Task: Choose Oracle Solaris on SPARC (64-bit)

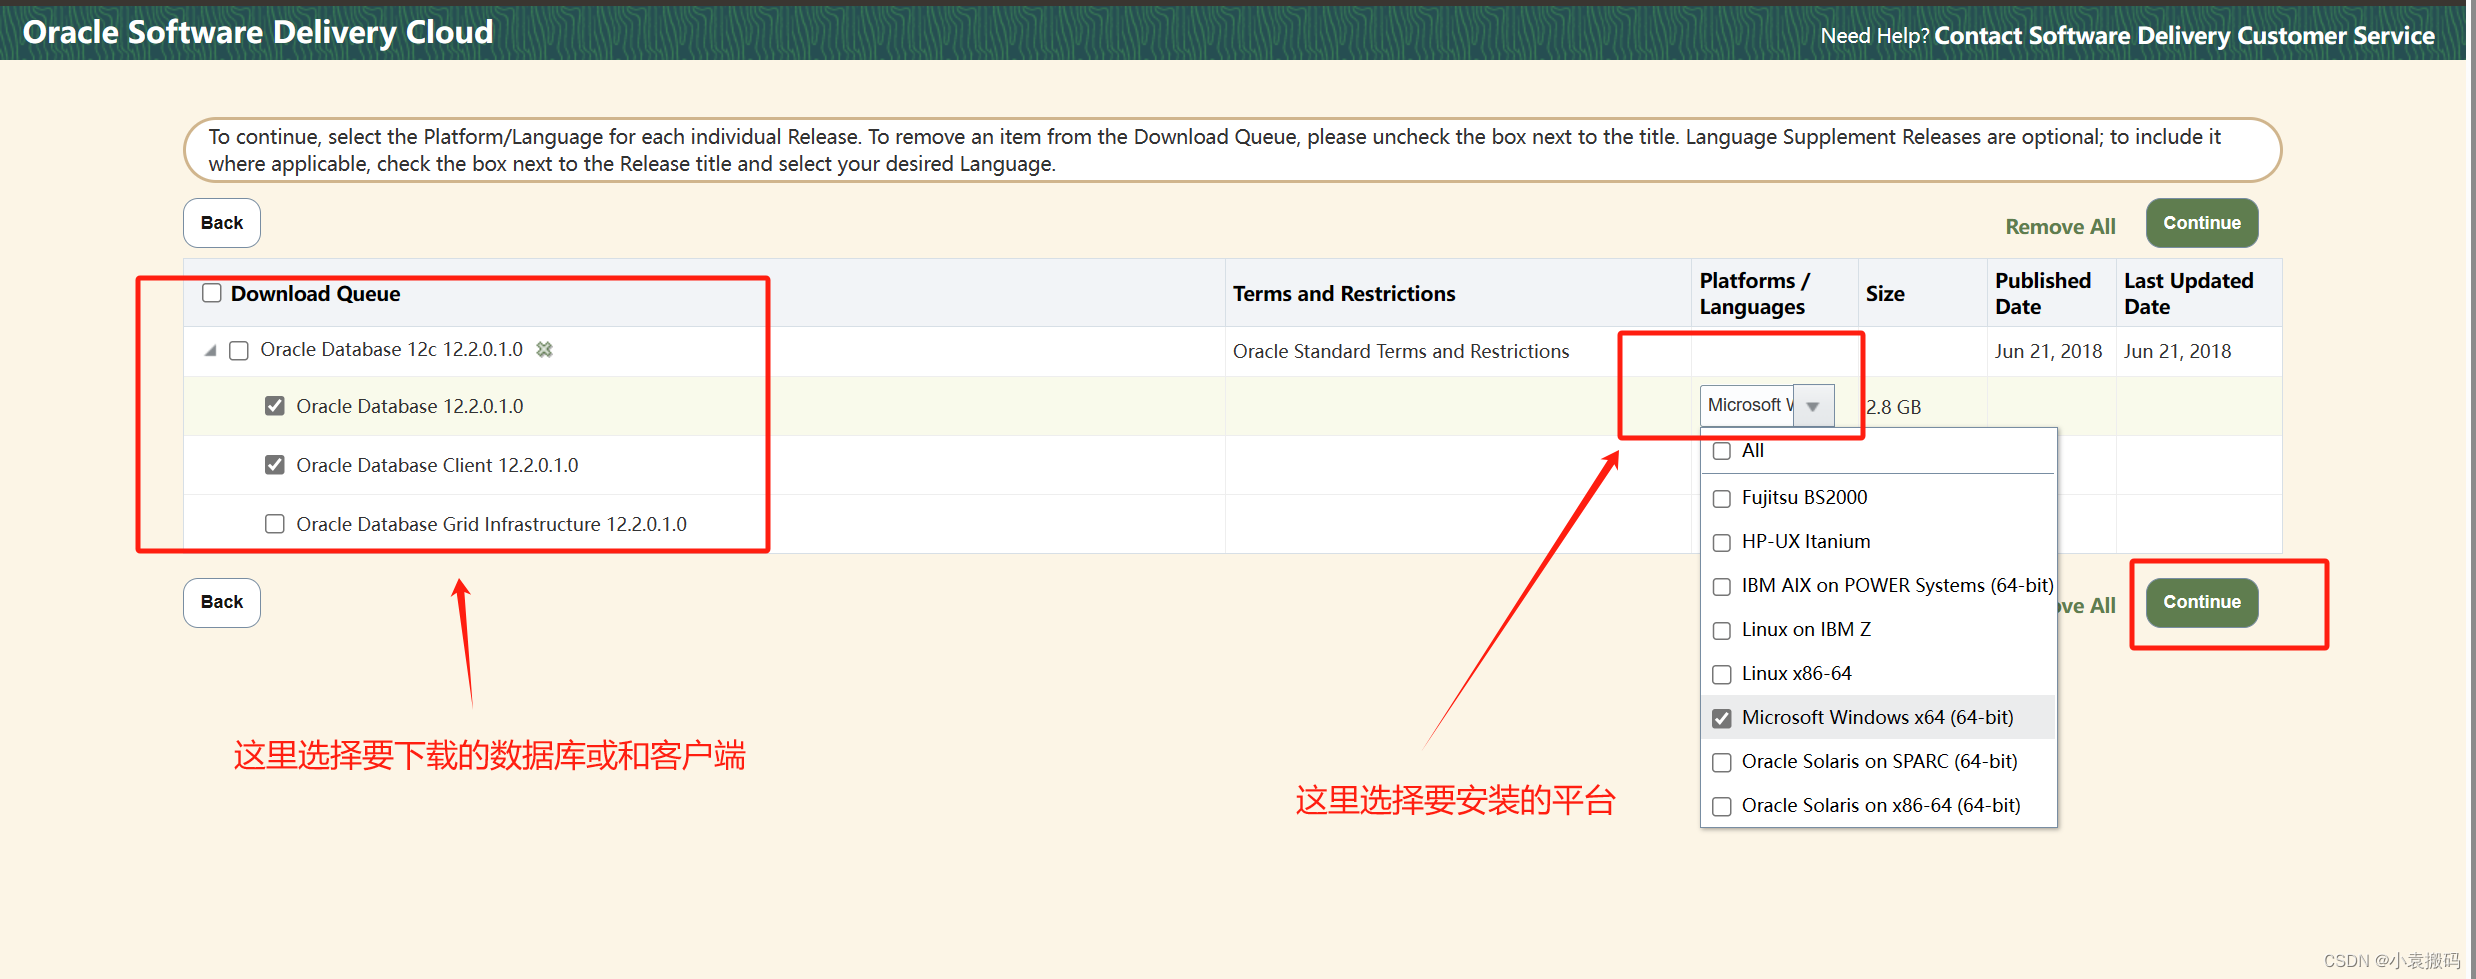Action: click(1722, 762)
